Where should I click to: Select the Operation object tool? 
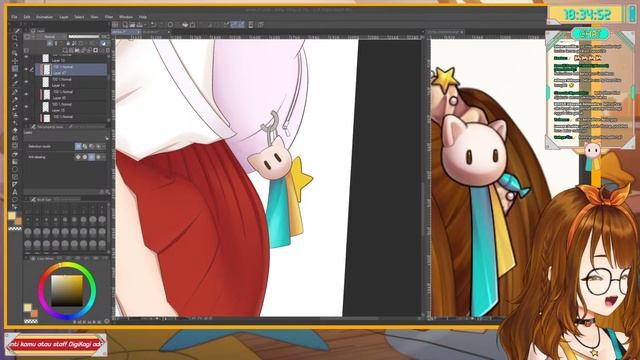point(15,53)
